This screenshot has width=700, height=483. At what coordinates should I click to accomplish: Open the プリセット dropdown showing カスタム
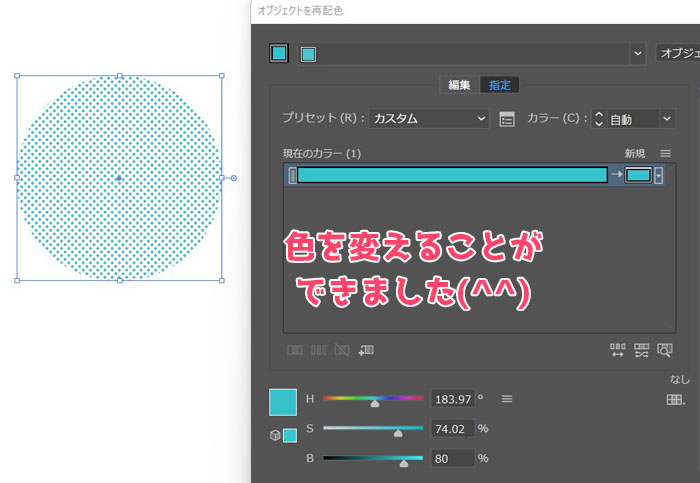click(x=429, y=119)
